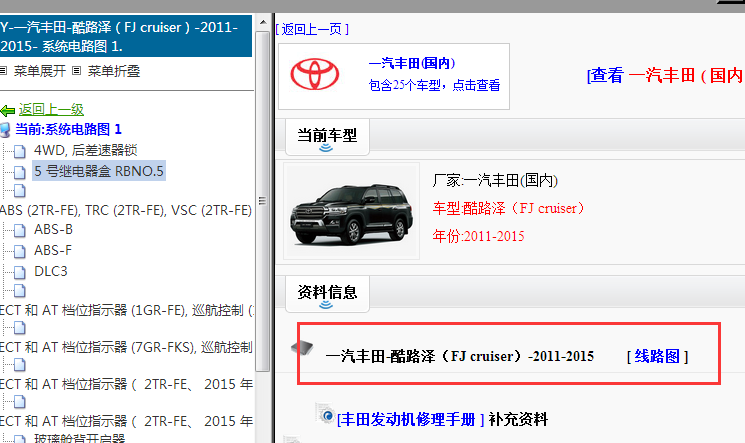This screenshot has height=443, width=745.
Task: Click the 查看 一汽丰田 (国内 link
Action: (666, 75)
